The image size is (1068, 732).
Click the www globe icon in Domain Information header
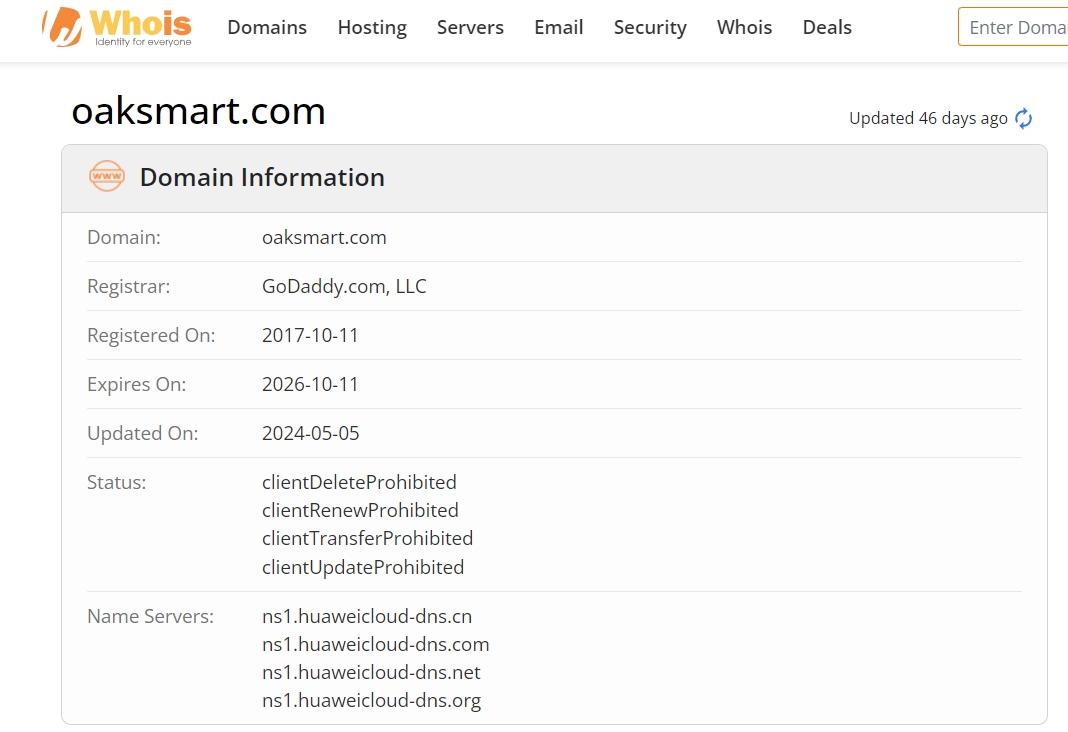click(107, 176)
